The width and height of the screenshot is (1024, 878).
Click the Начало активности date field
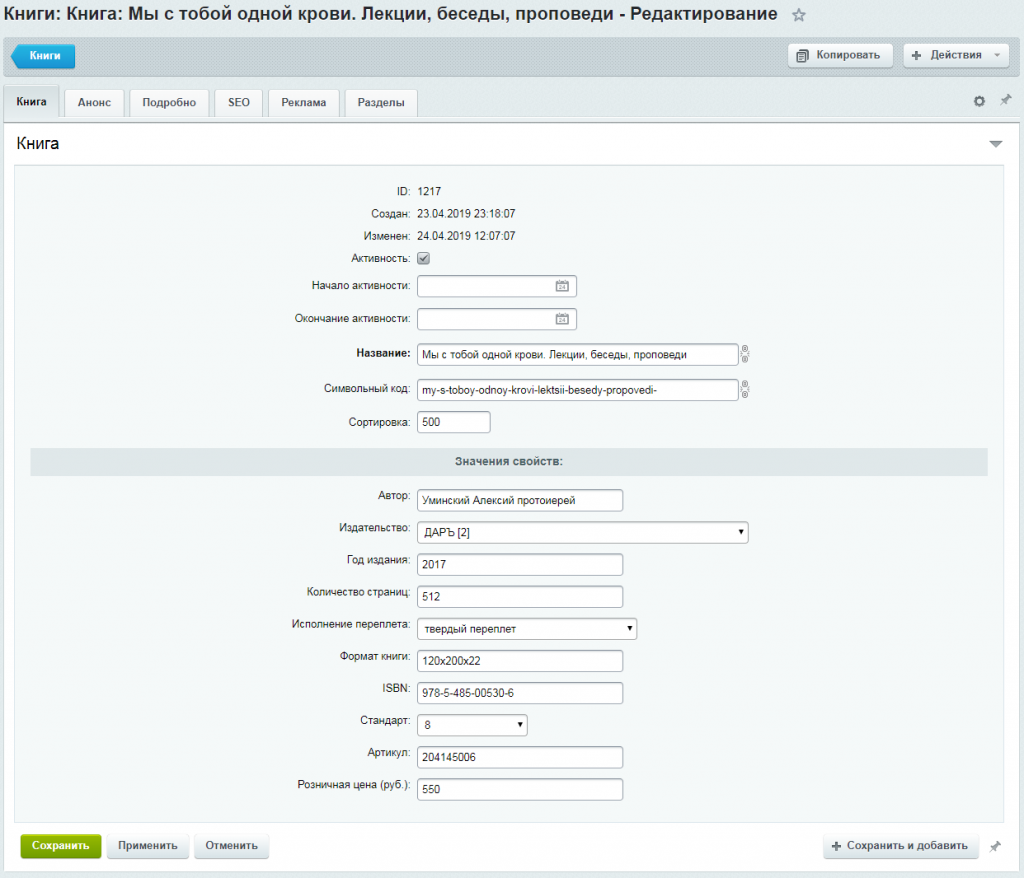tap(497, 286)
